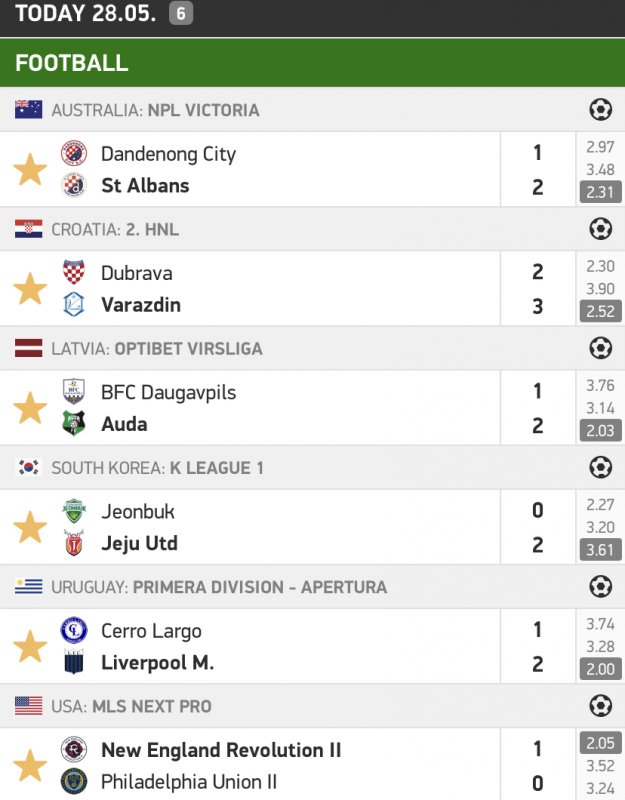Screen dimensions: 625x800
Task: Click soccer ball icon for Uruguay Primera Division
Action: tap(600, 587)
